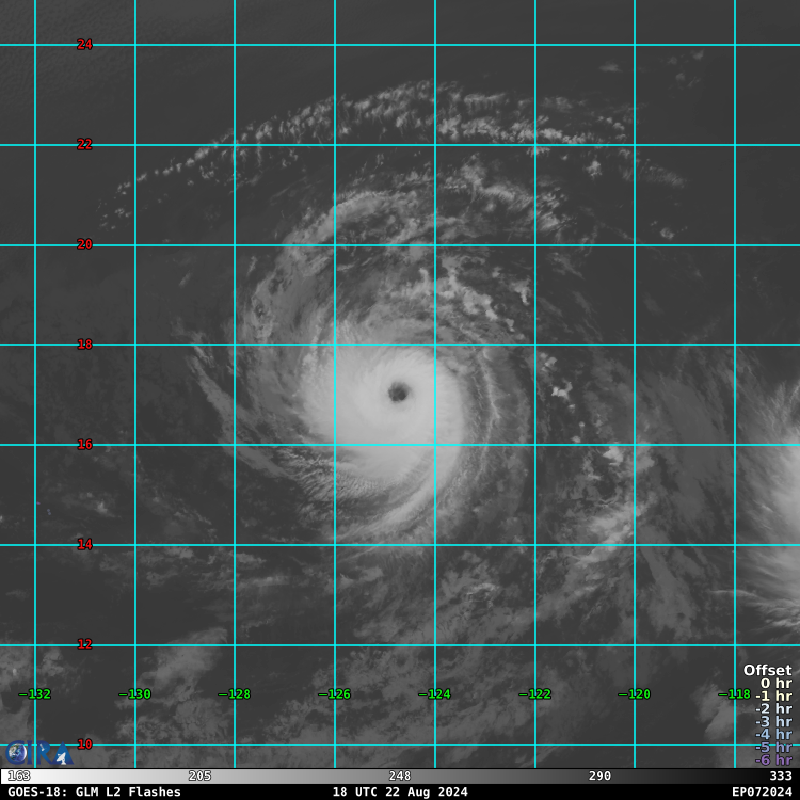Select the -6 hr offset legend entry
The height and width of the screenshot is (800, 800).
(772, 760)
